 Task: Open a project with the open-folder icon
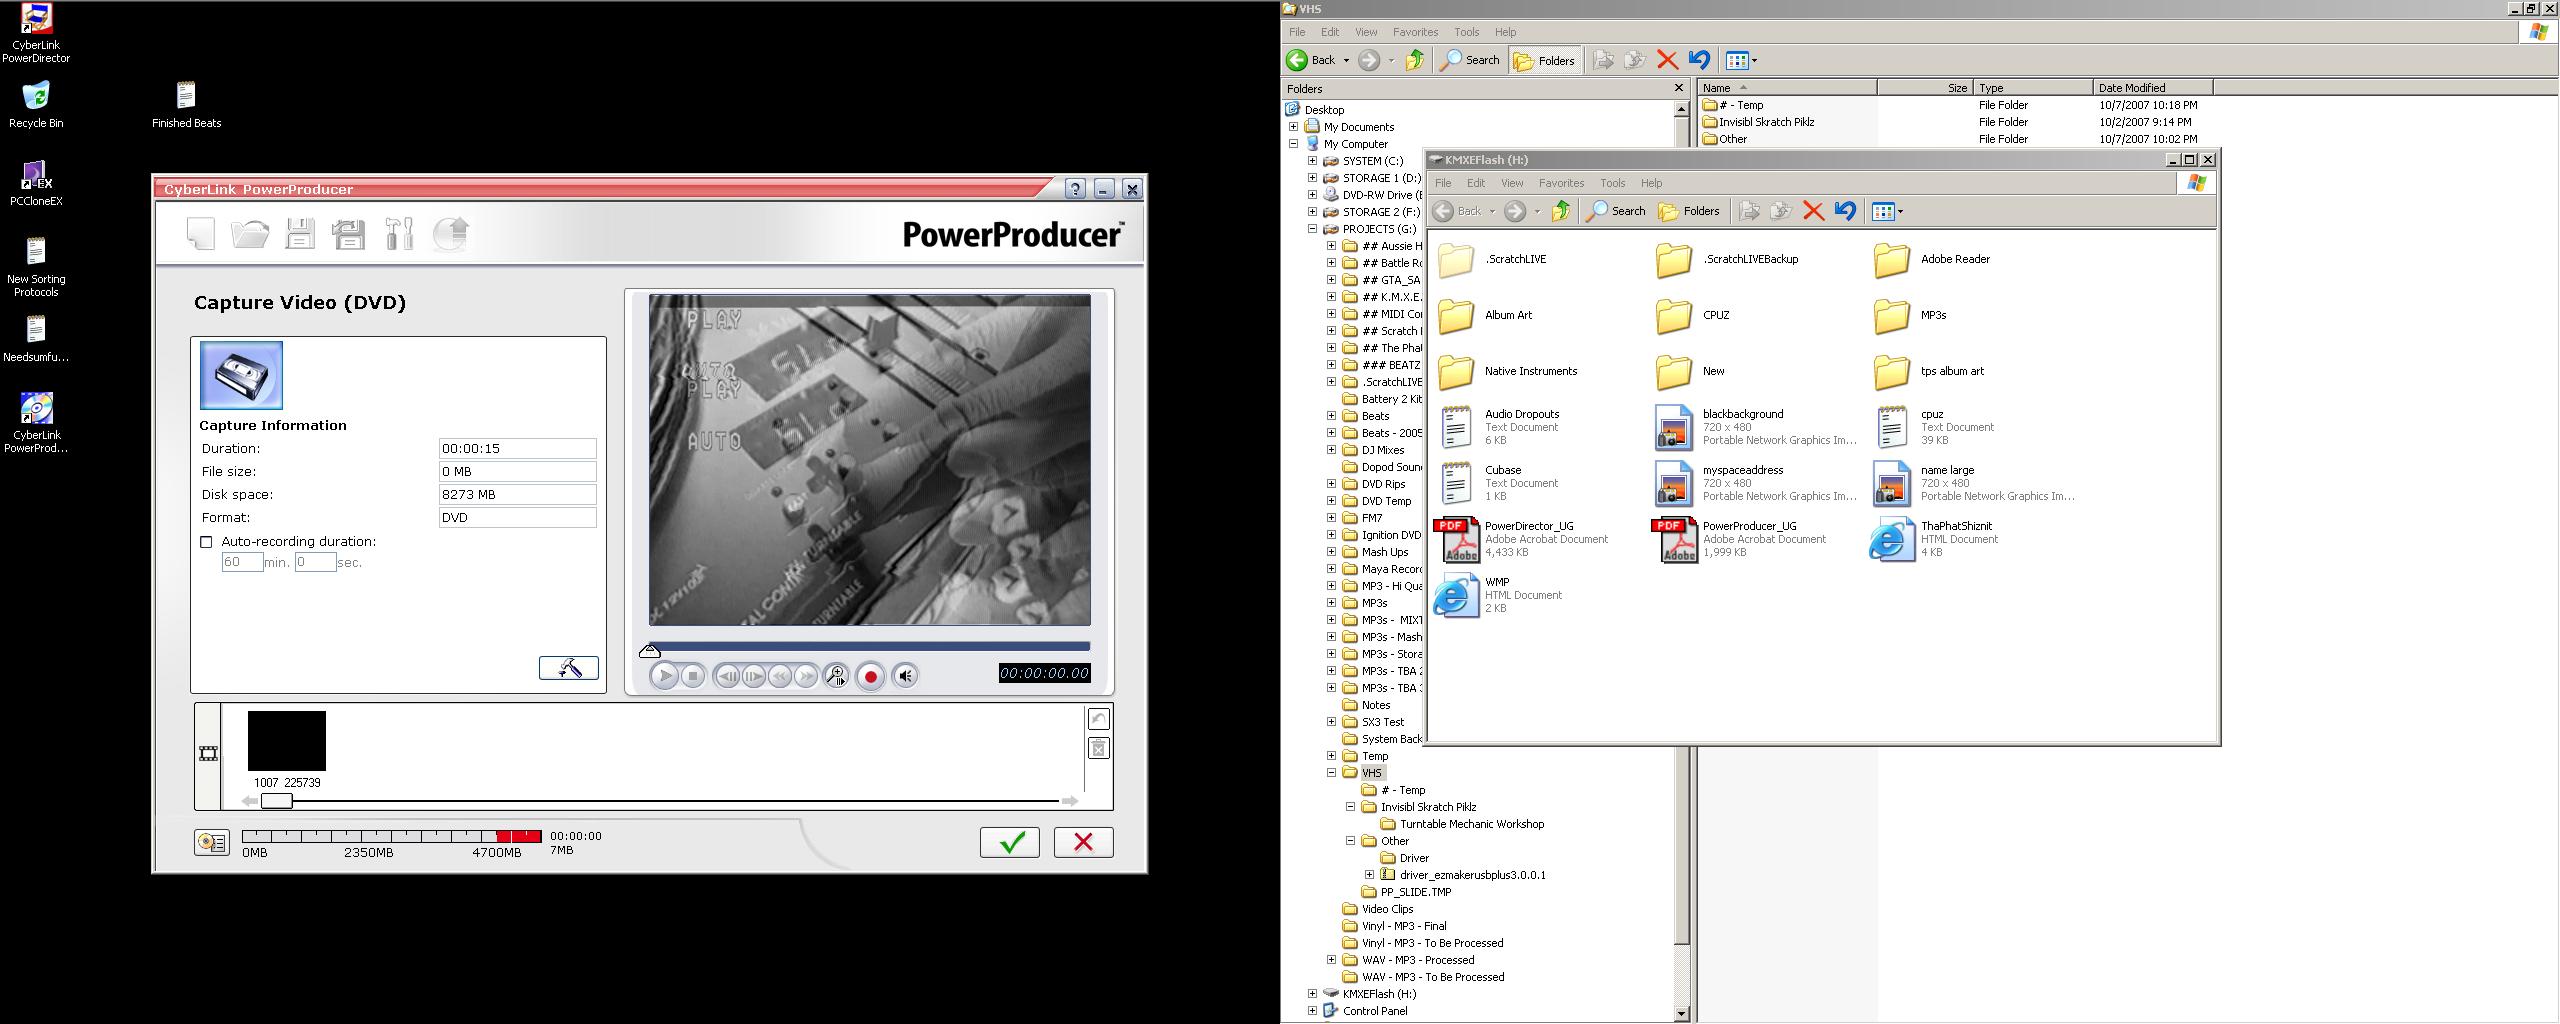pyautogui.click(x=250, y=234)
